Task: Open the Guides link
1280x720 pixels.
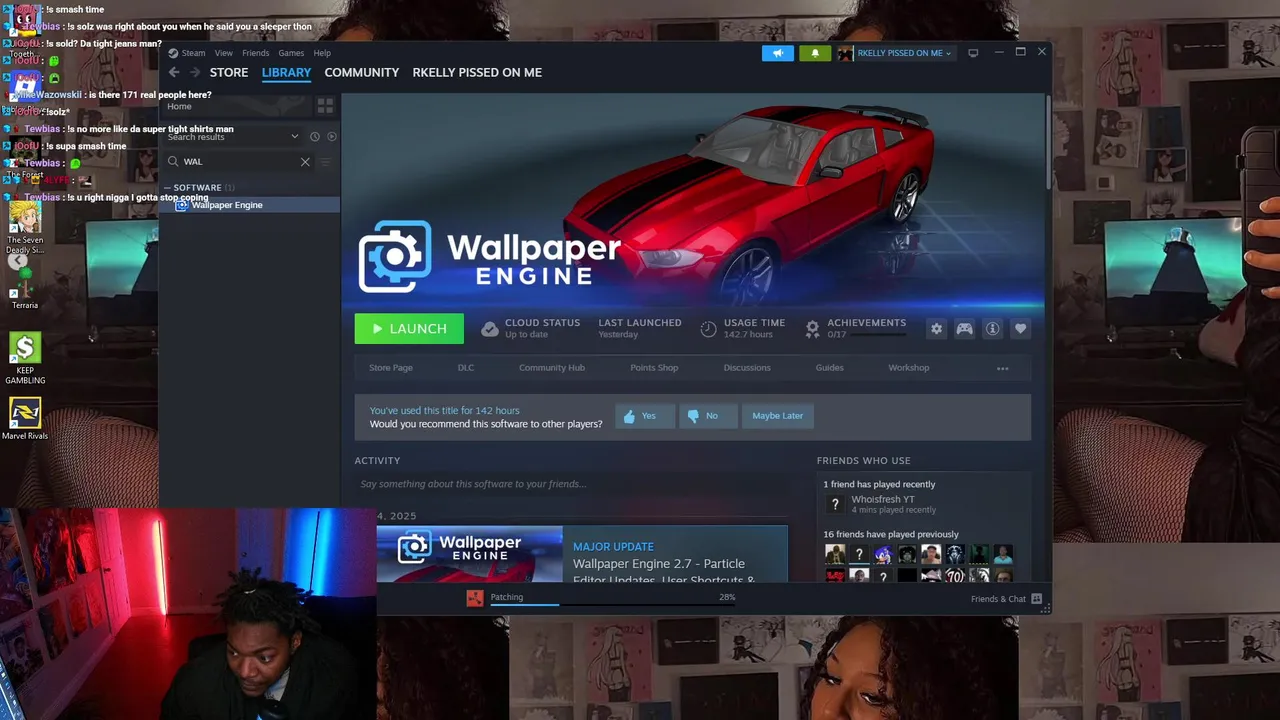Action: click(829, 368)
